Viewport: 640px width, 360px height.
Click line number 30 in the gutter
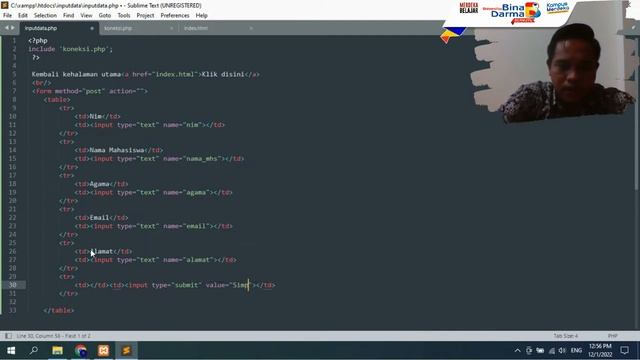pos(12,285)
